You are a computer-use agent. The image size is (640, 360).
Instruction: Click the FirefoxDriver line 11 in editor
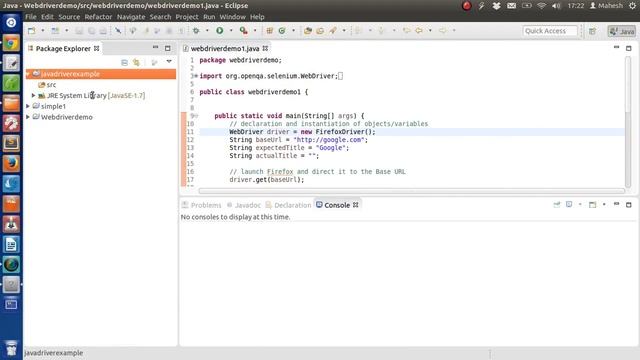click(412, 132)
